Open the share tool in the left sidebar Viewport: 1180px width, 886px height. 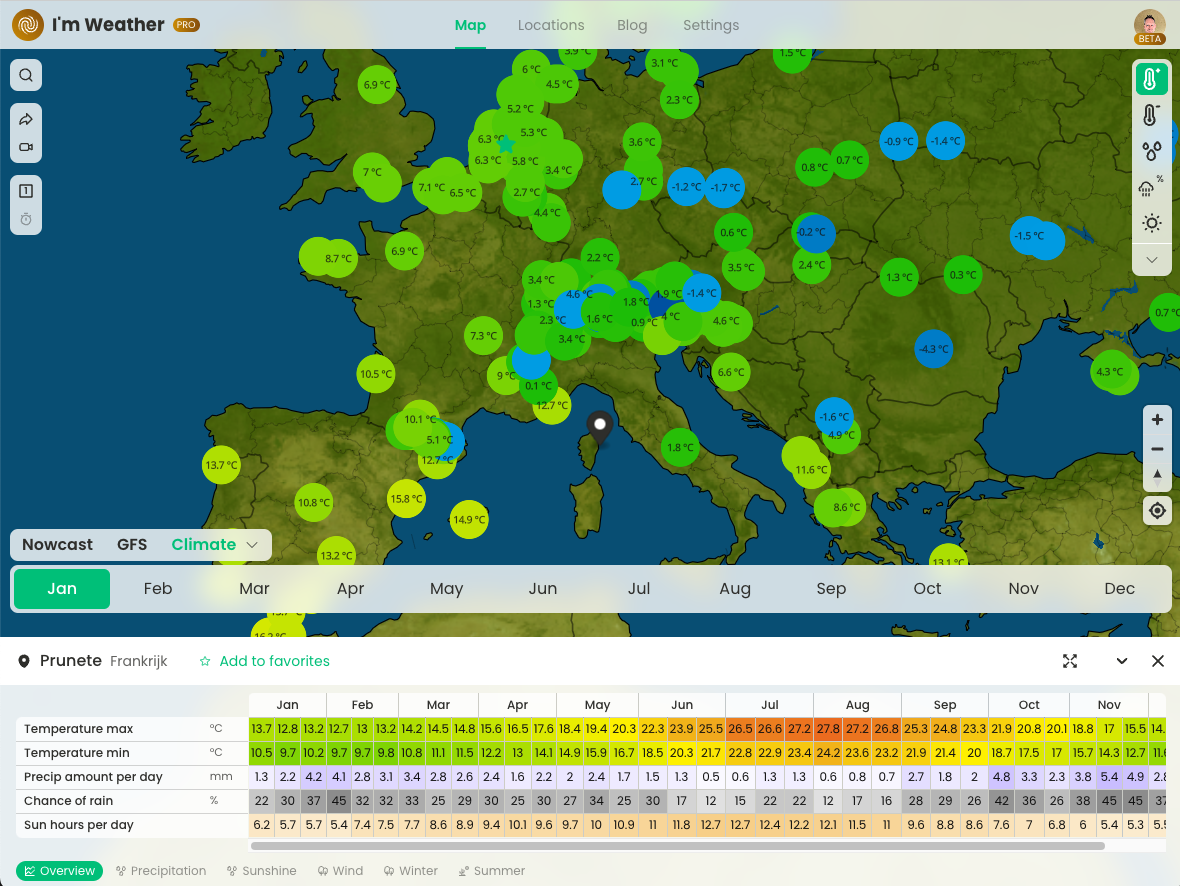point(25,118)
